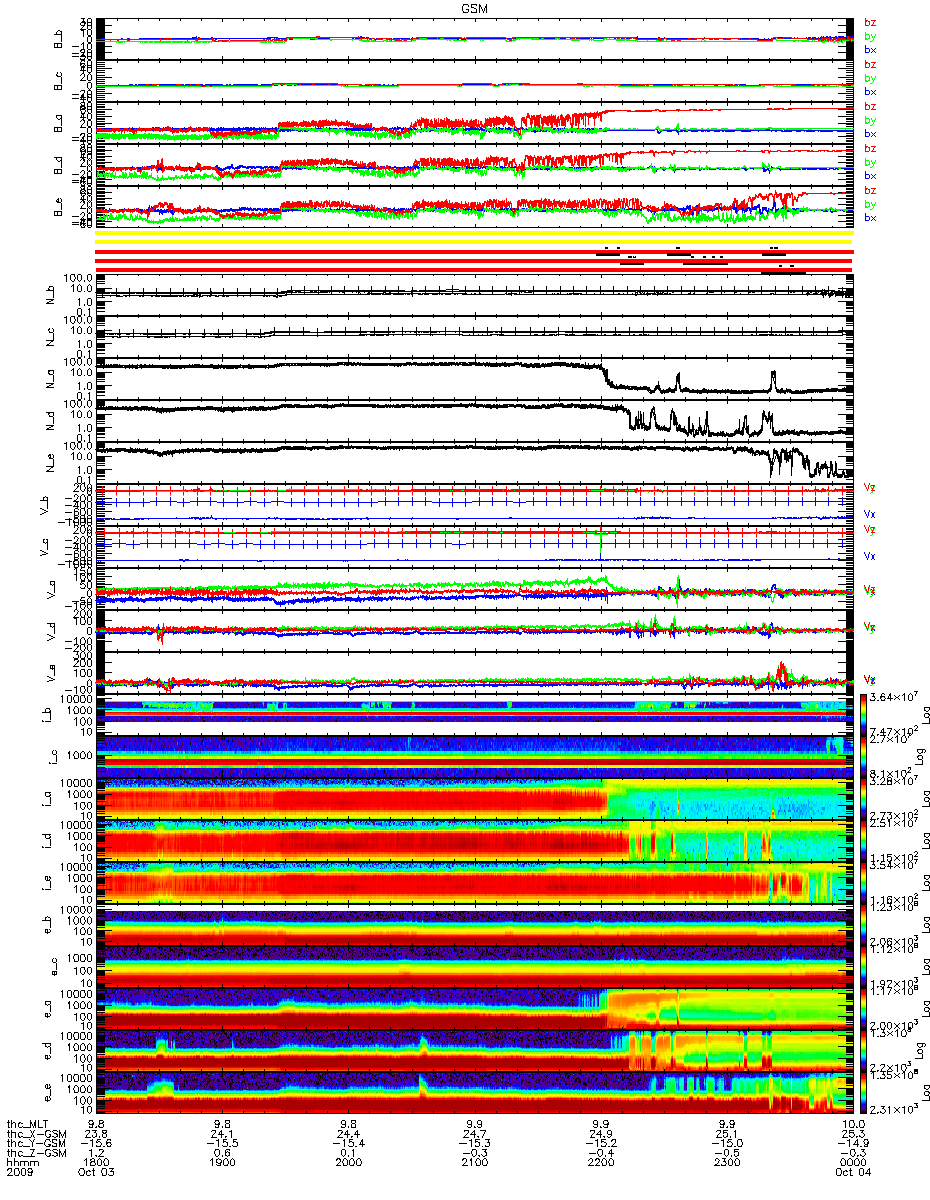The width and height of the screenshot is (930, 1200).
Task: Click the 1900 time tick label
Action: pyautogui.click(x=221, y=1163)
